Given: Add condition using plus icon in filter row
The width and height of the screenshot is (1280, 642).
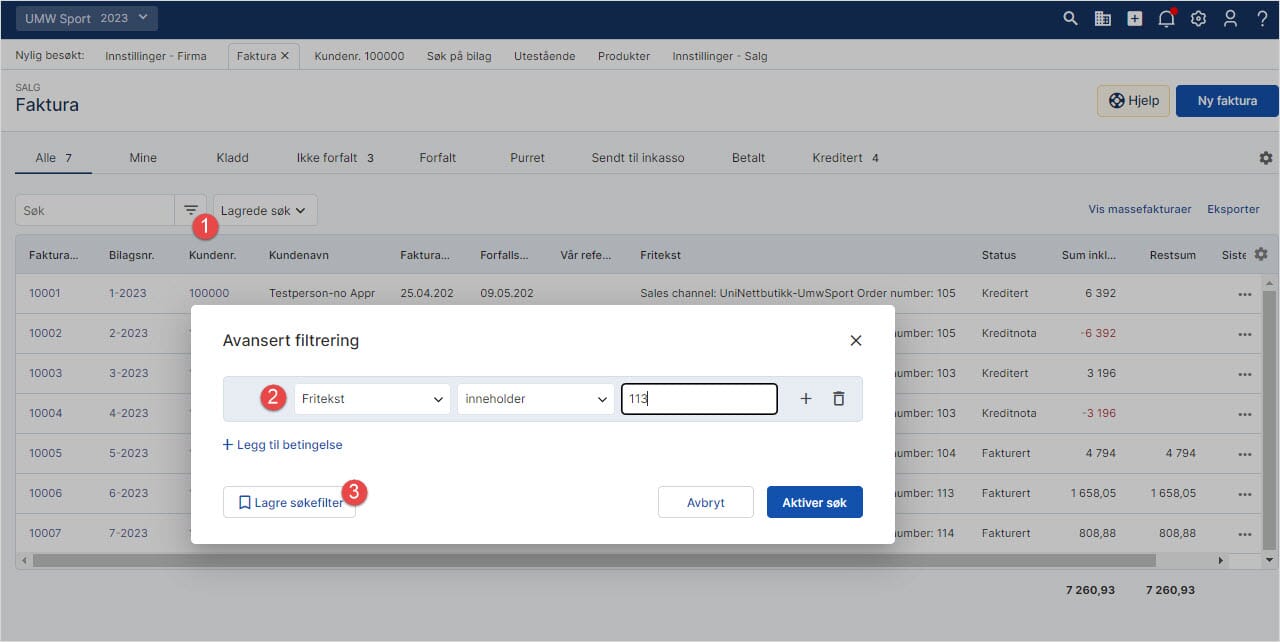Looking at the screenshot, I should click(806, 399).
